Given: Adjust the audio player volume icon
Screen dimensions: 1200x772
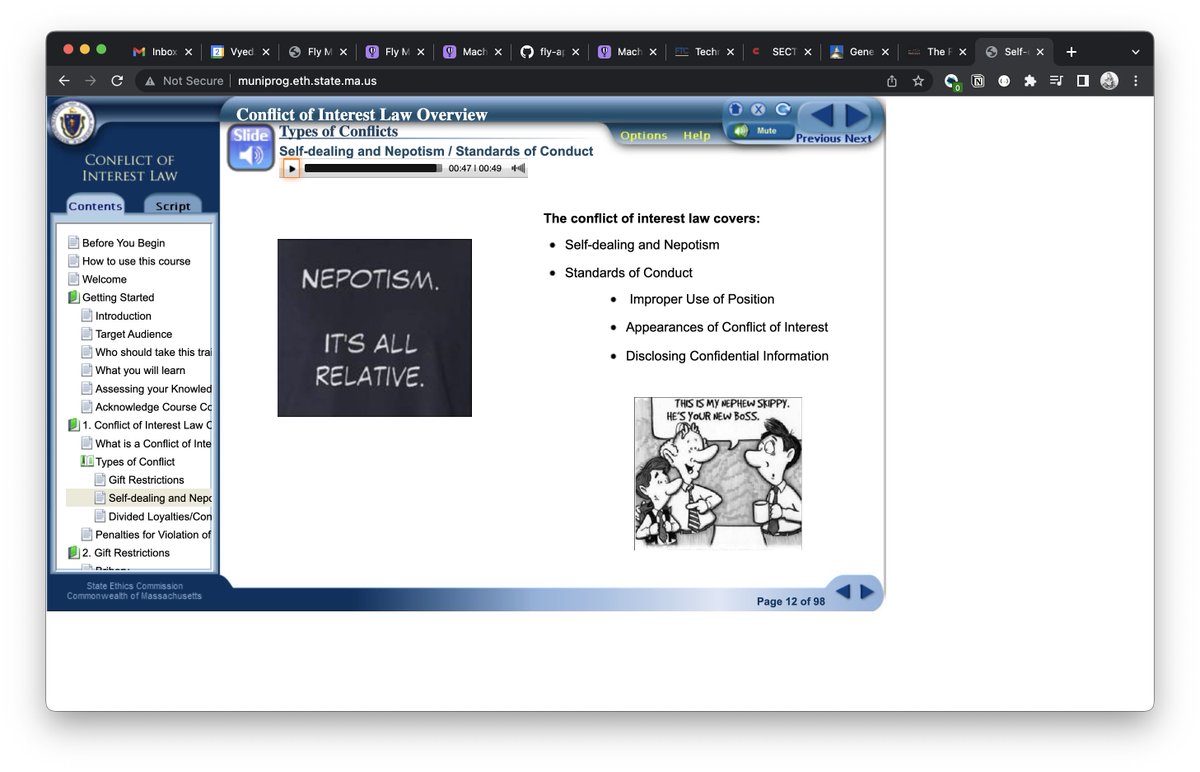Looking at the screenshot, I should (517, 168).
